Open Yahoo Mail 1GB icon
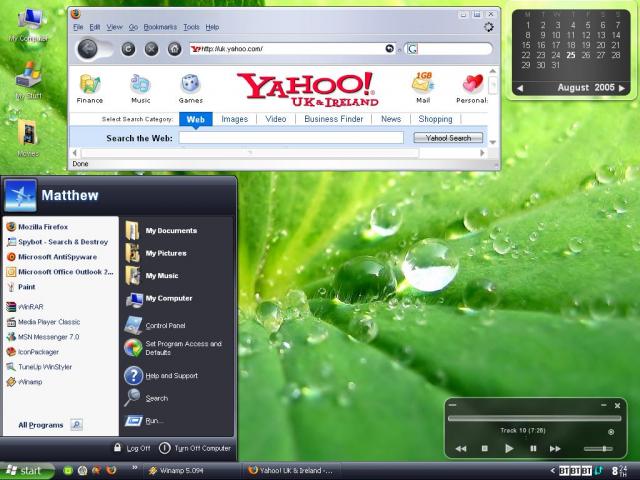 (423, 88)
